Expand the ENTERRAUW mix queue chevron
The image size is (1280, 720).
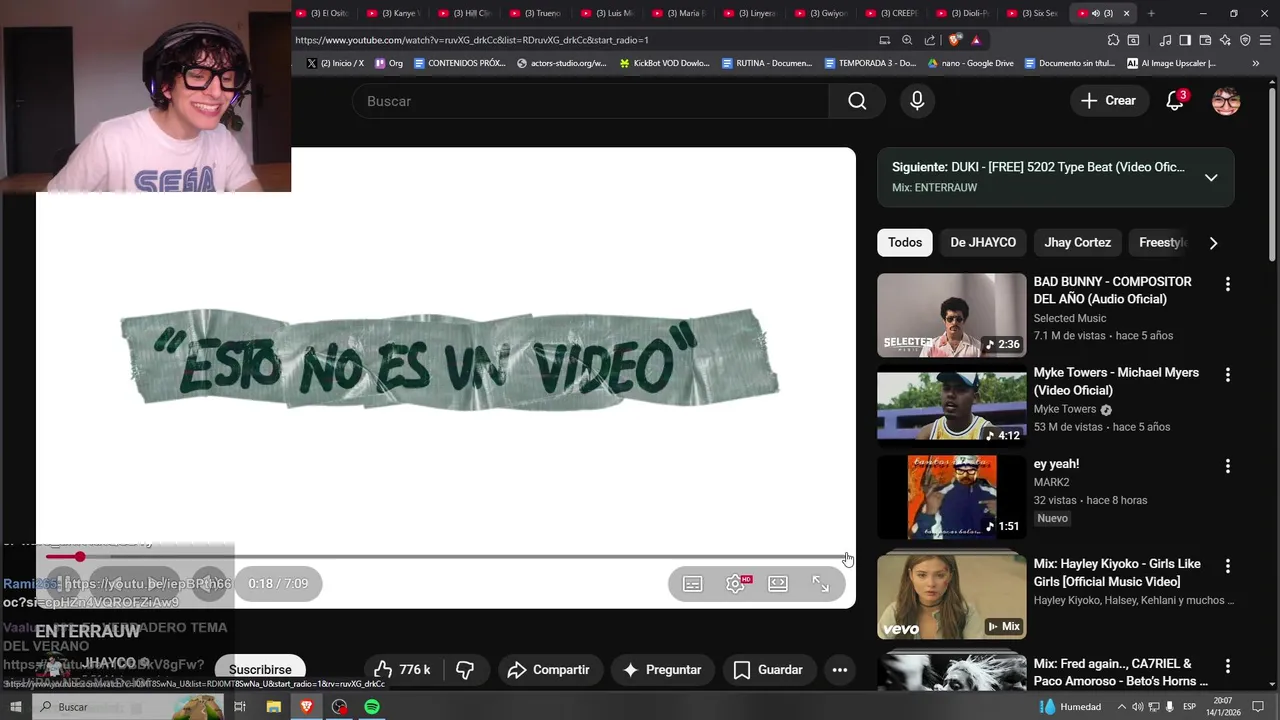pos(1211,177)
